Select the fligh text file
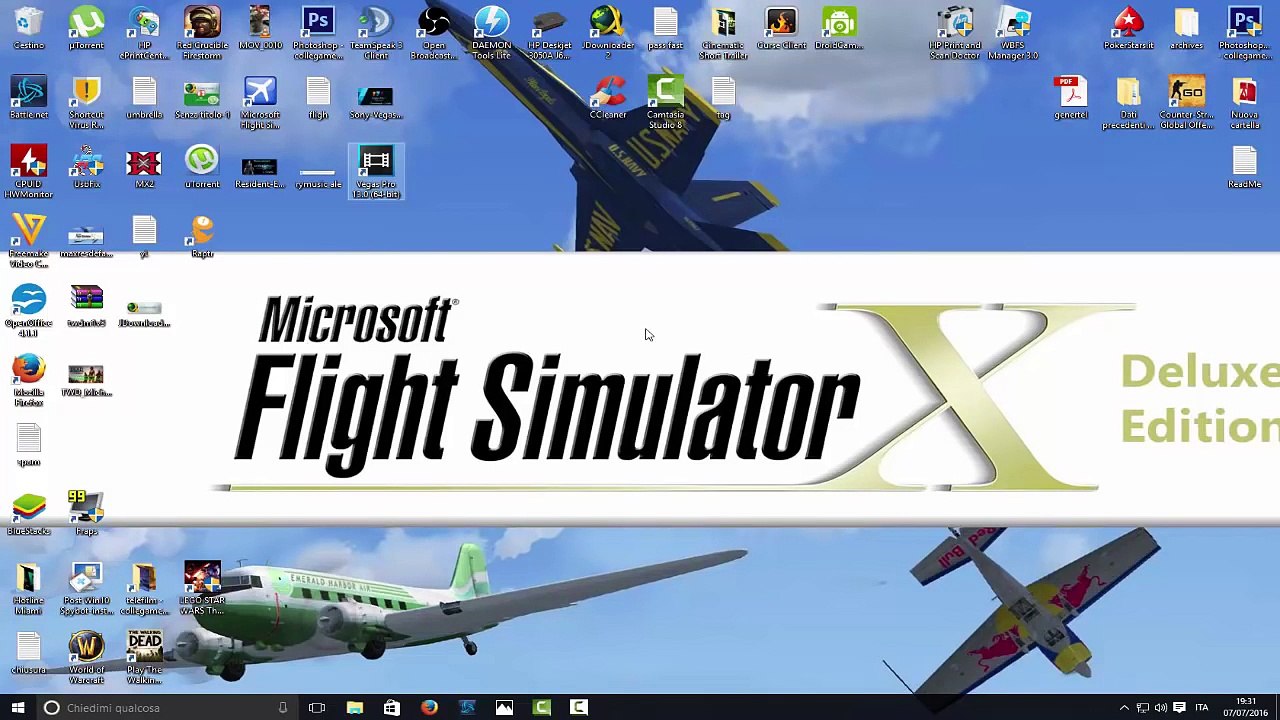This screenshot has height=720, width=1280. (x=318, y=98)
